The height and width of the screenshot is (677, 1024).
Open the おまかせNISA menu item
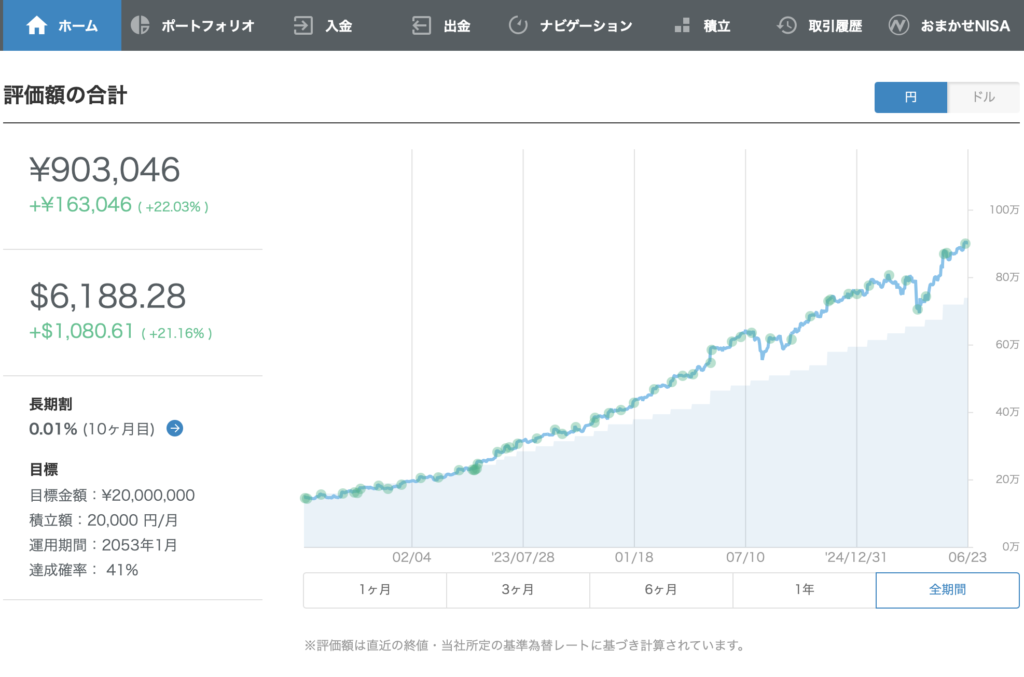(949, 25)
